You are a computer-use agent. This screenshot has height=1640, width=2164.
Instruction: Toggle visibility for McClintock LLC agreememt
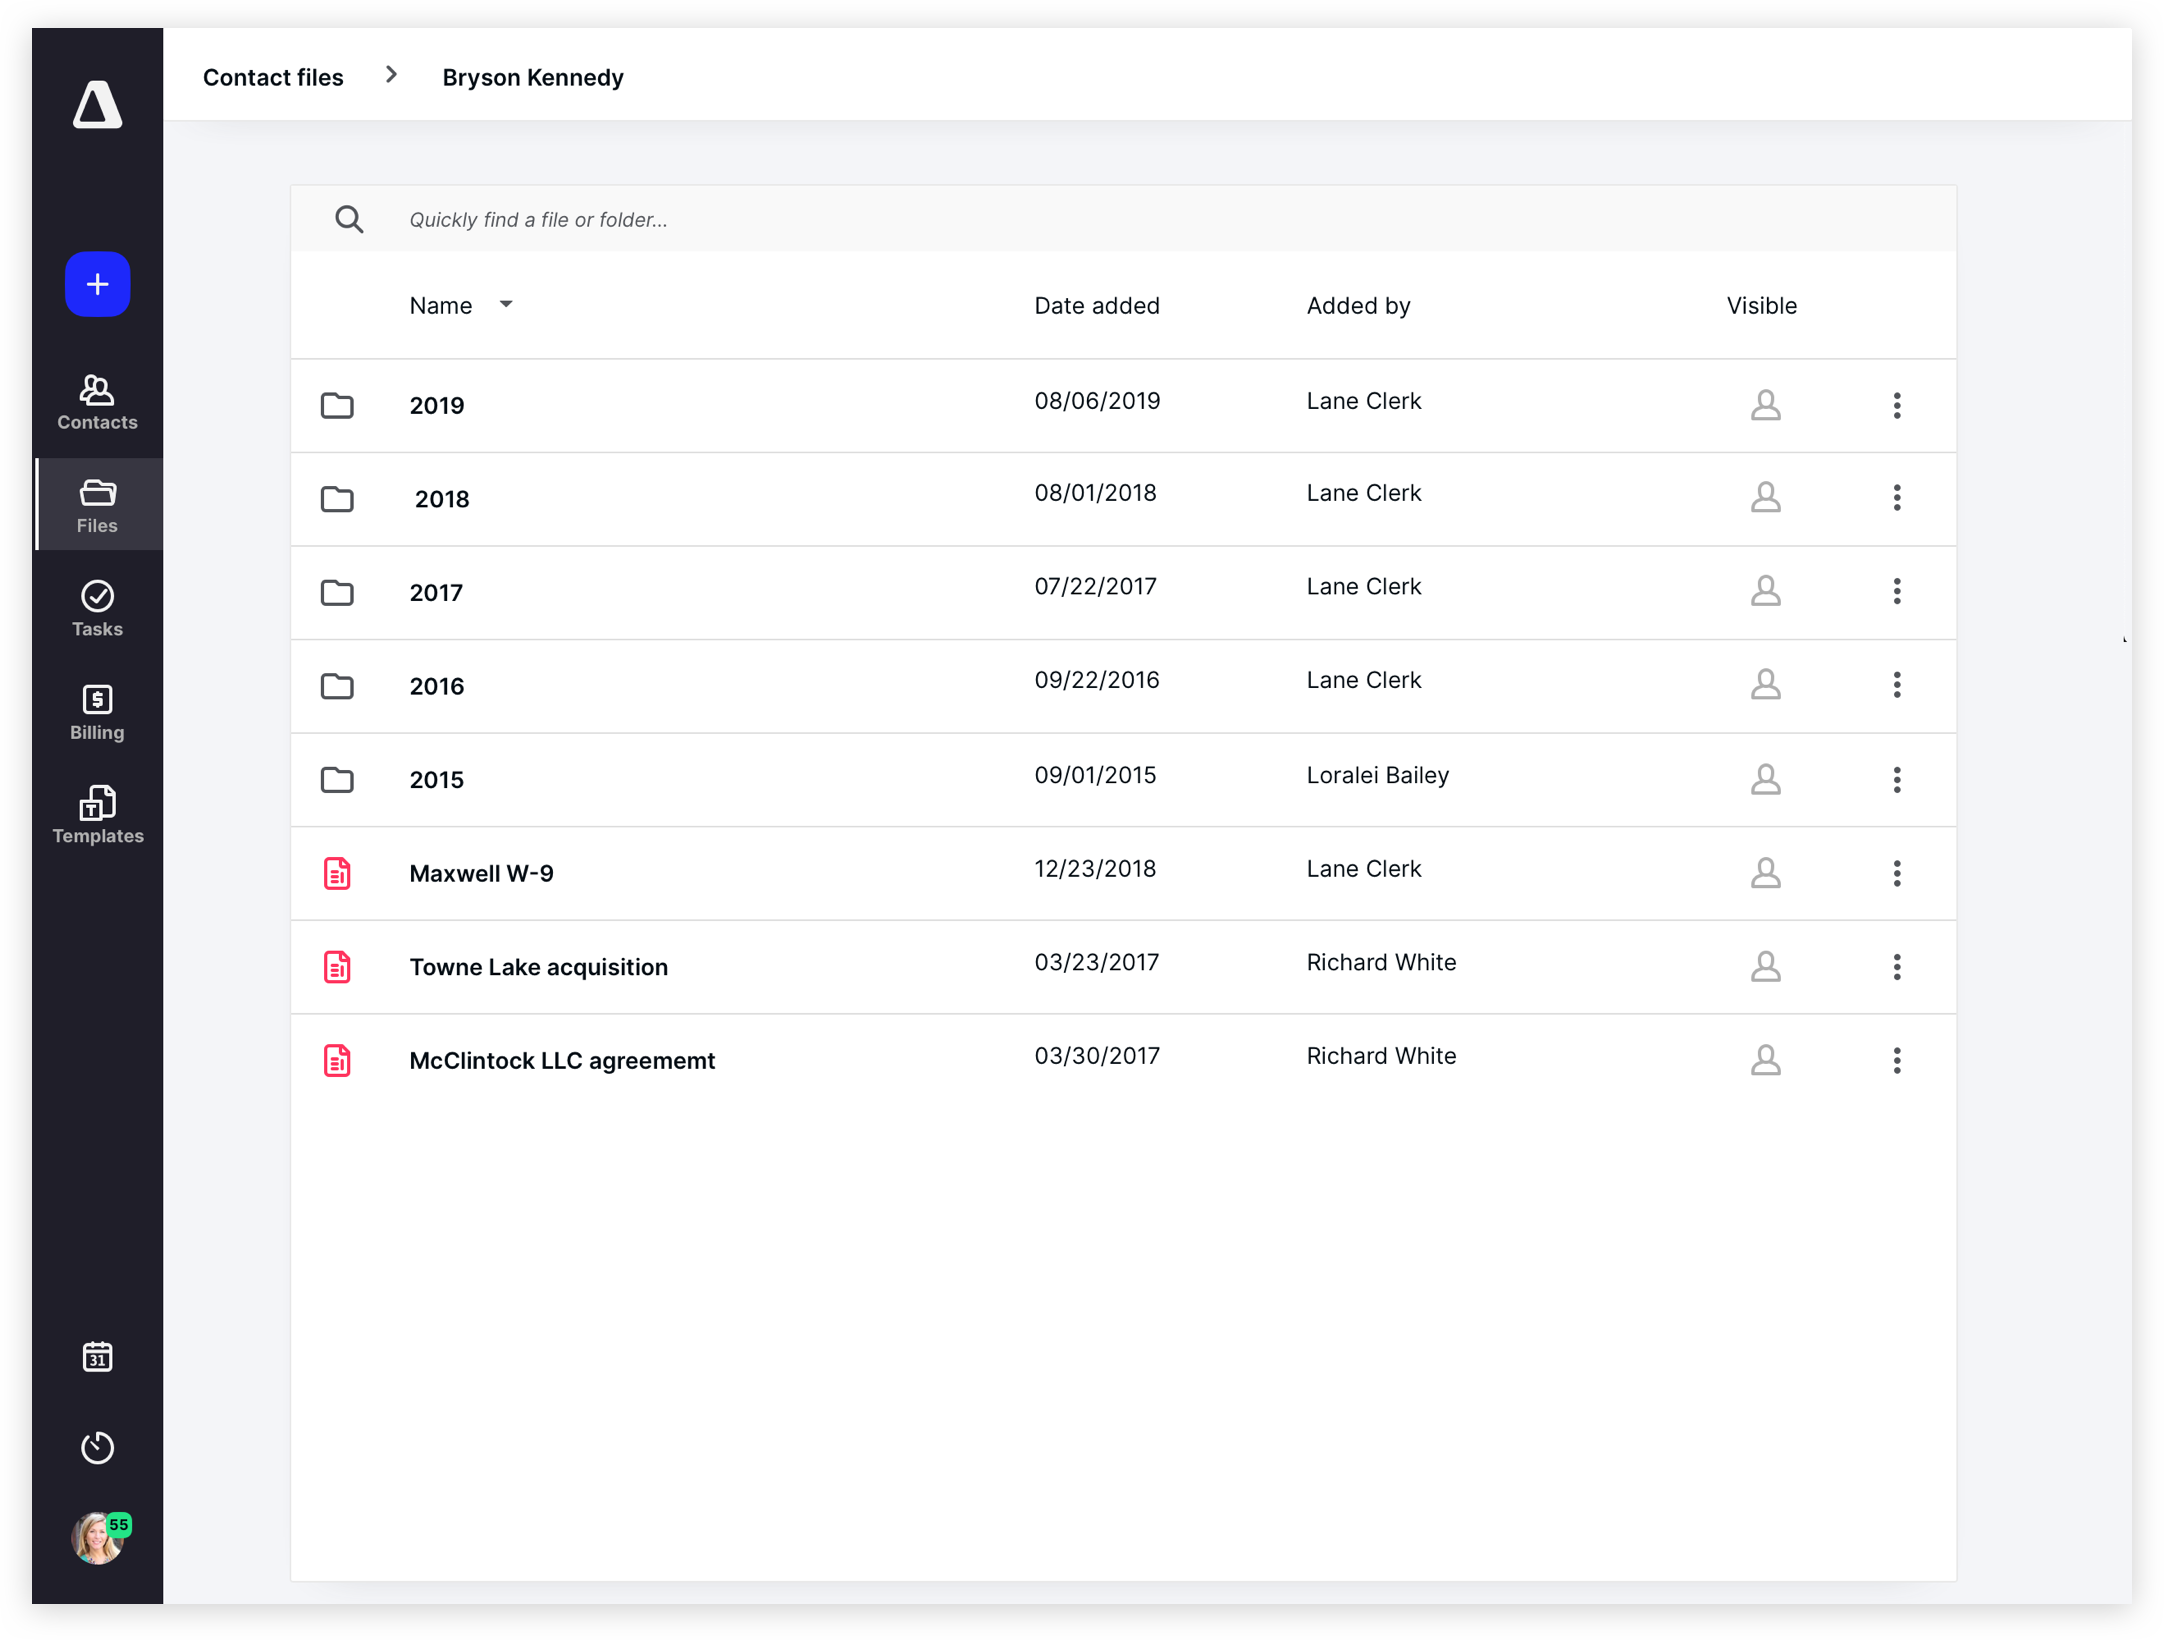coord(1765,1060)
